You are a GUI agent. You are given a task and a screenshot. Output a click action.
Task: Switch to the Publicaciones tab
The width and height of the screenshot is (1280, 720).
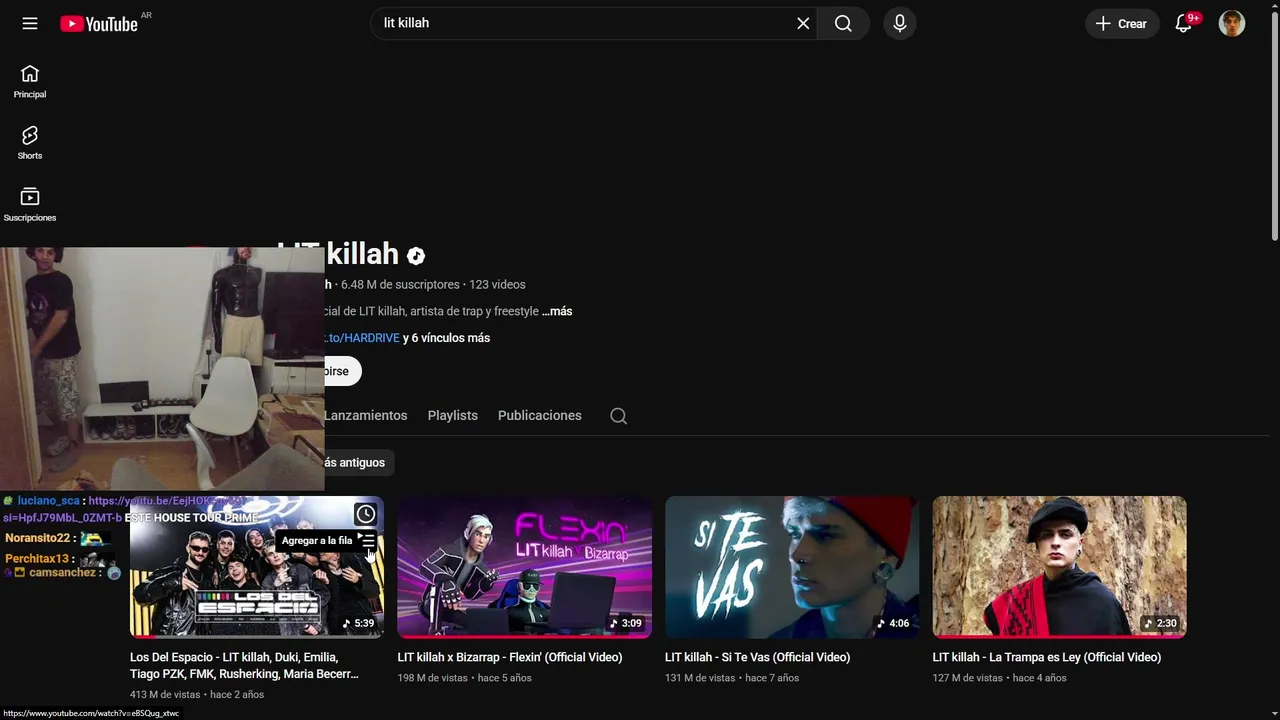[540, 416]
